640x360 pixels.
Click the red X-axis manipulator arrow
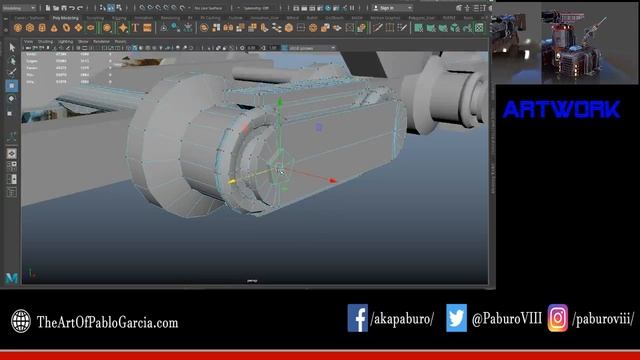(x=333, y=180)
